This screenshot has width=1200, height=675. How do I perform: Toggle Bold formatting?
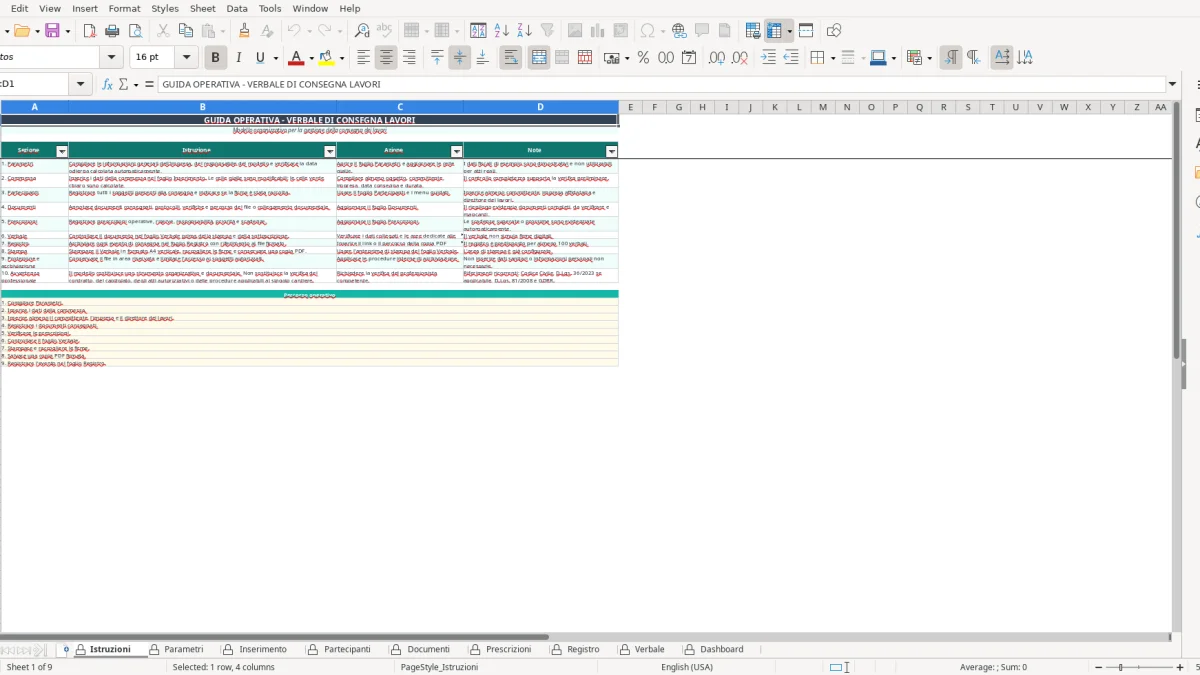pos(215,58)
